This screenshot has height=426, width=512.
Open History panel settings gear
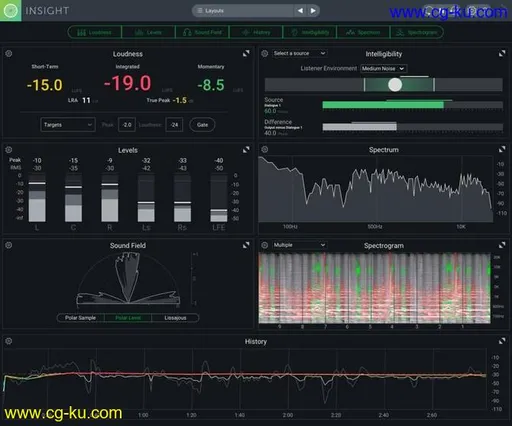point(9,341)
